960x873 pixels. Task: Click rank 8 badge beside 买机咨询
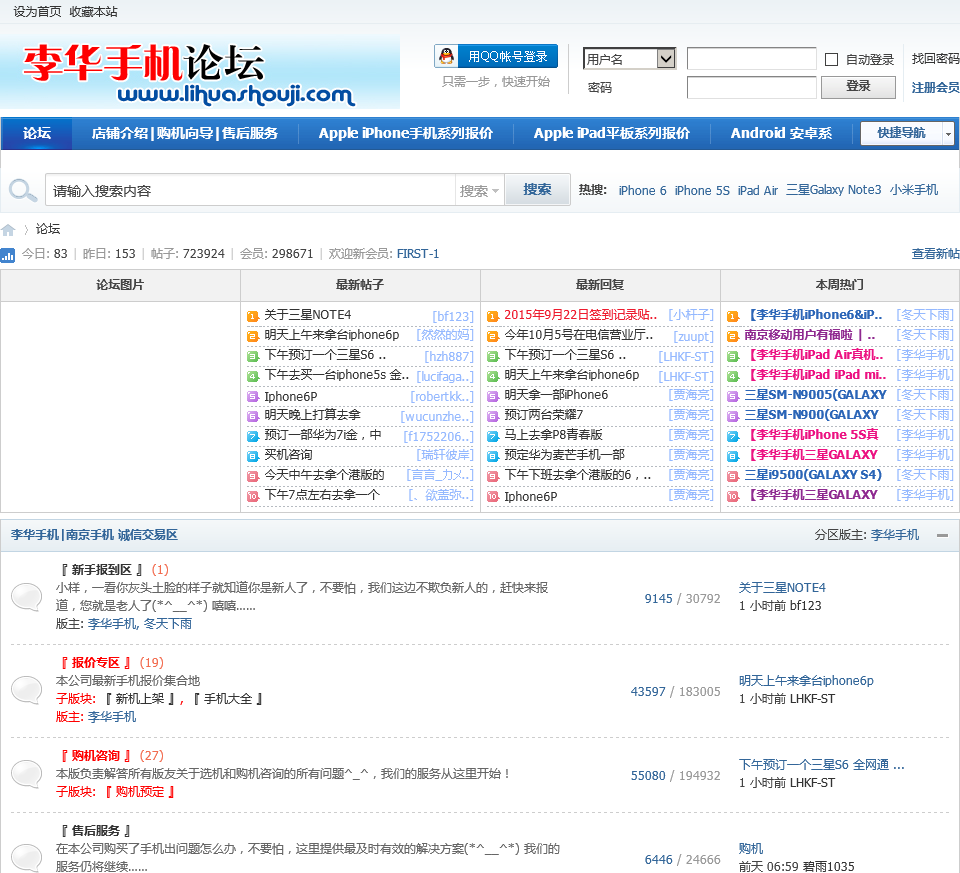tap(253, 456)
